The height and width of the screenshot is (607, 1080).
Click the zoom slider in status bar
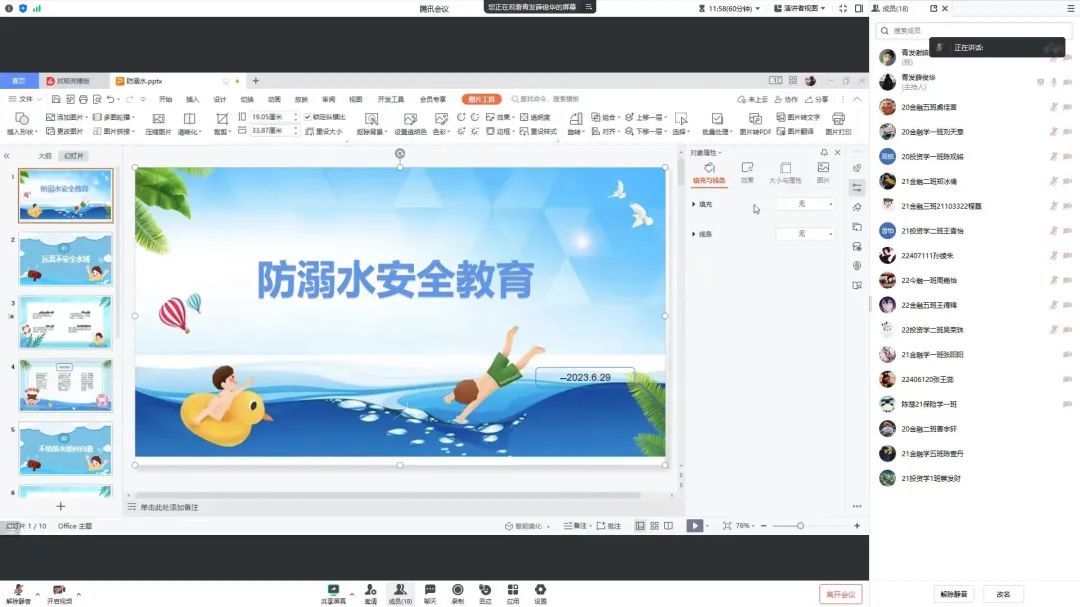(x=800, y=525)
